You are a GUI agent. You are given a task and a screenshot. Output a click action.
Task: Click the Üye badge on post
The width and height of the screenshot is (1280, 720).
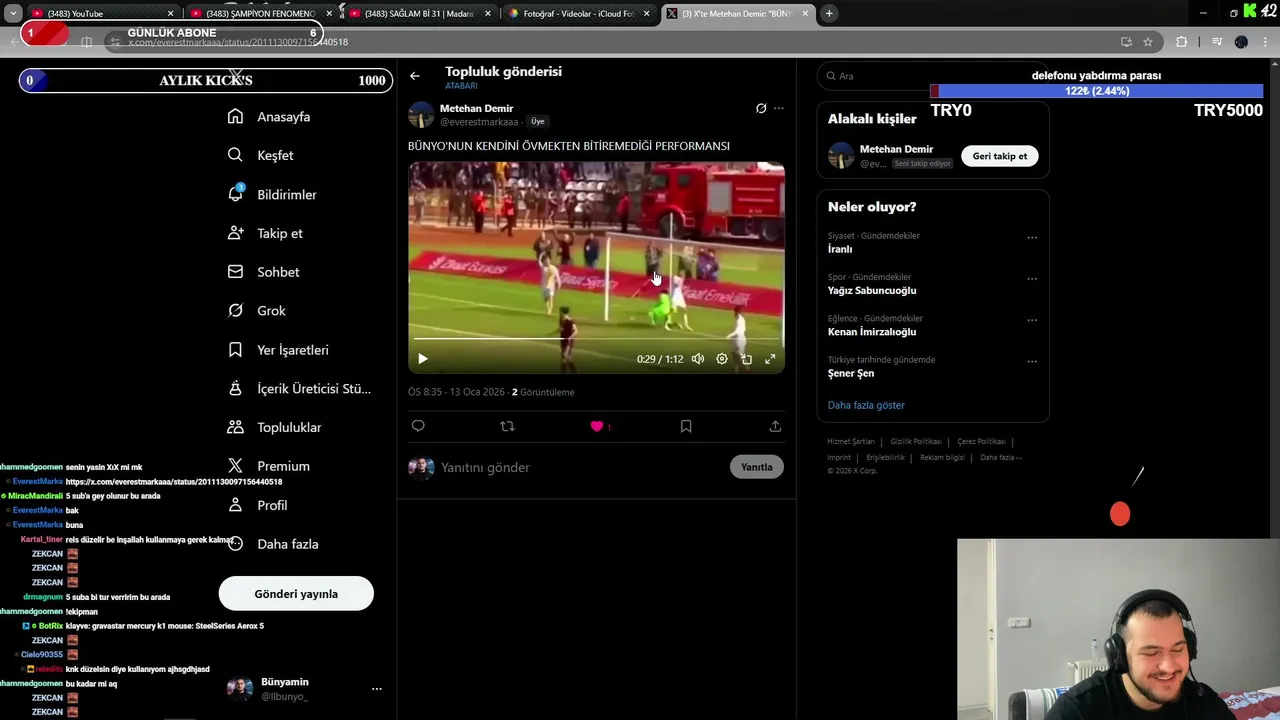click(538, 121)
